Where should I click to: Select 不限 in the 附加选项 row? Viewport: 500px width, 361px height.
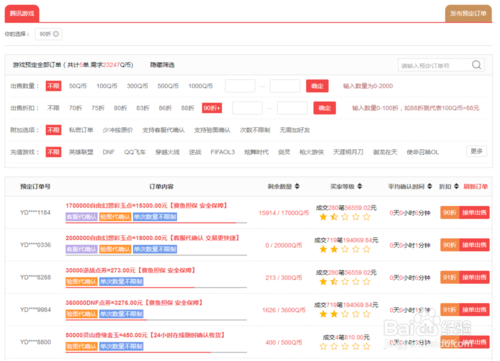[x=53, y=130]
